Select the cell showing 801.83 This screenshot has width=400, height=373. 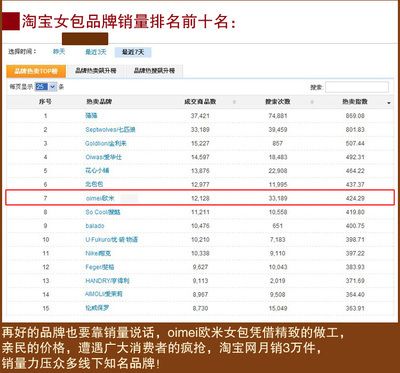tap(355, 129)
